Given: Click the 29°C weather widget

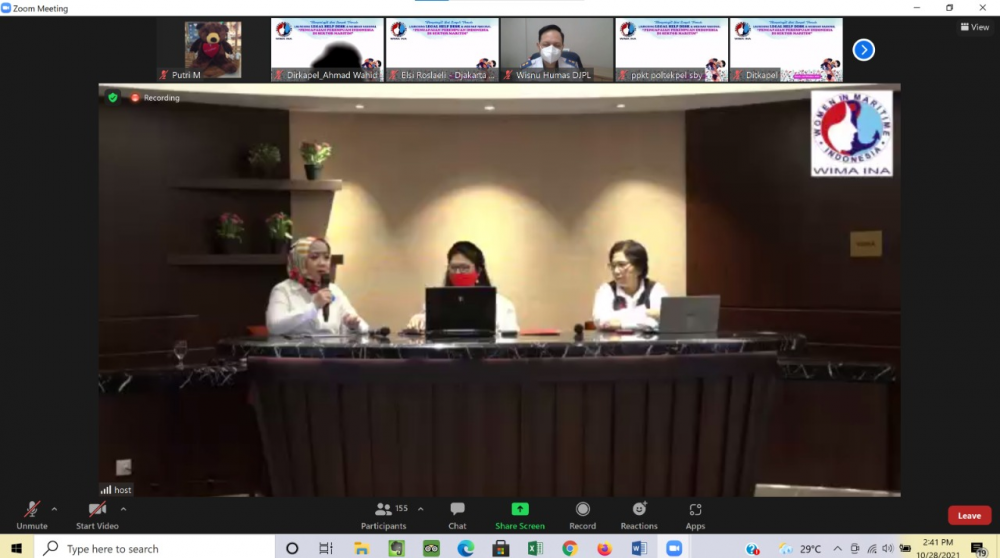Looking at the screenshot, I should tap(800, 548).
